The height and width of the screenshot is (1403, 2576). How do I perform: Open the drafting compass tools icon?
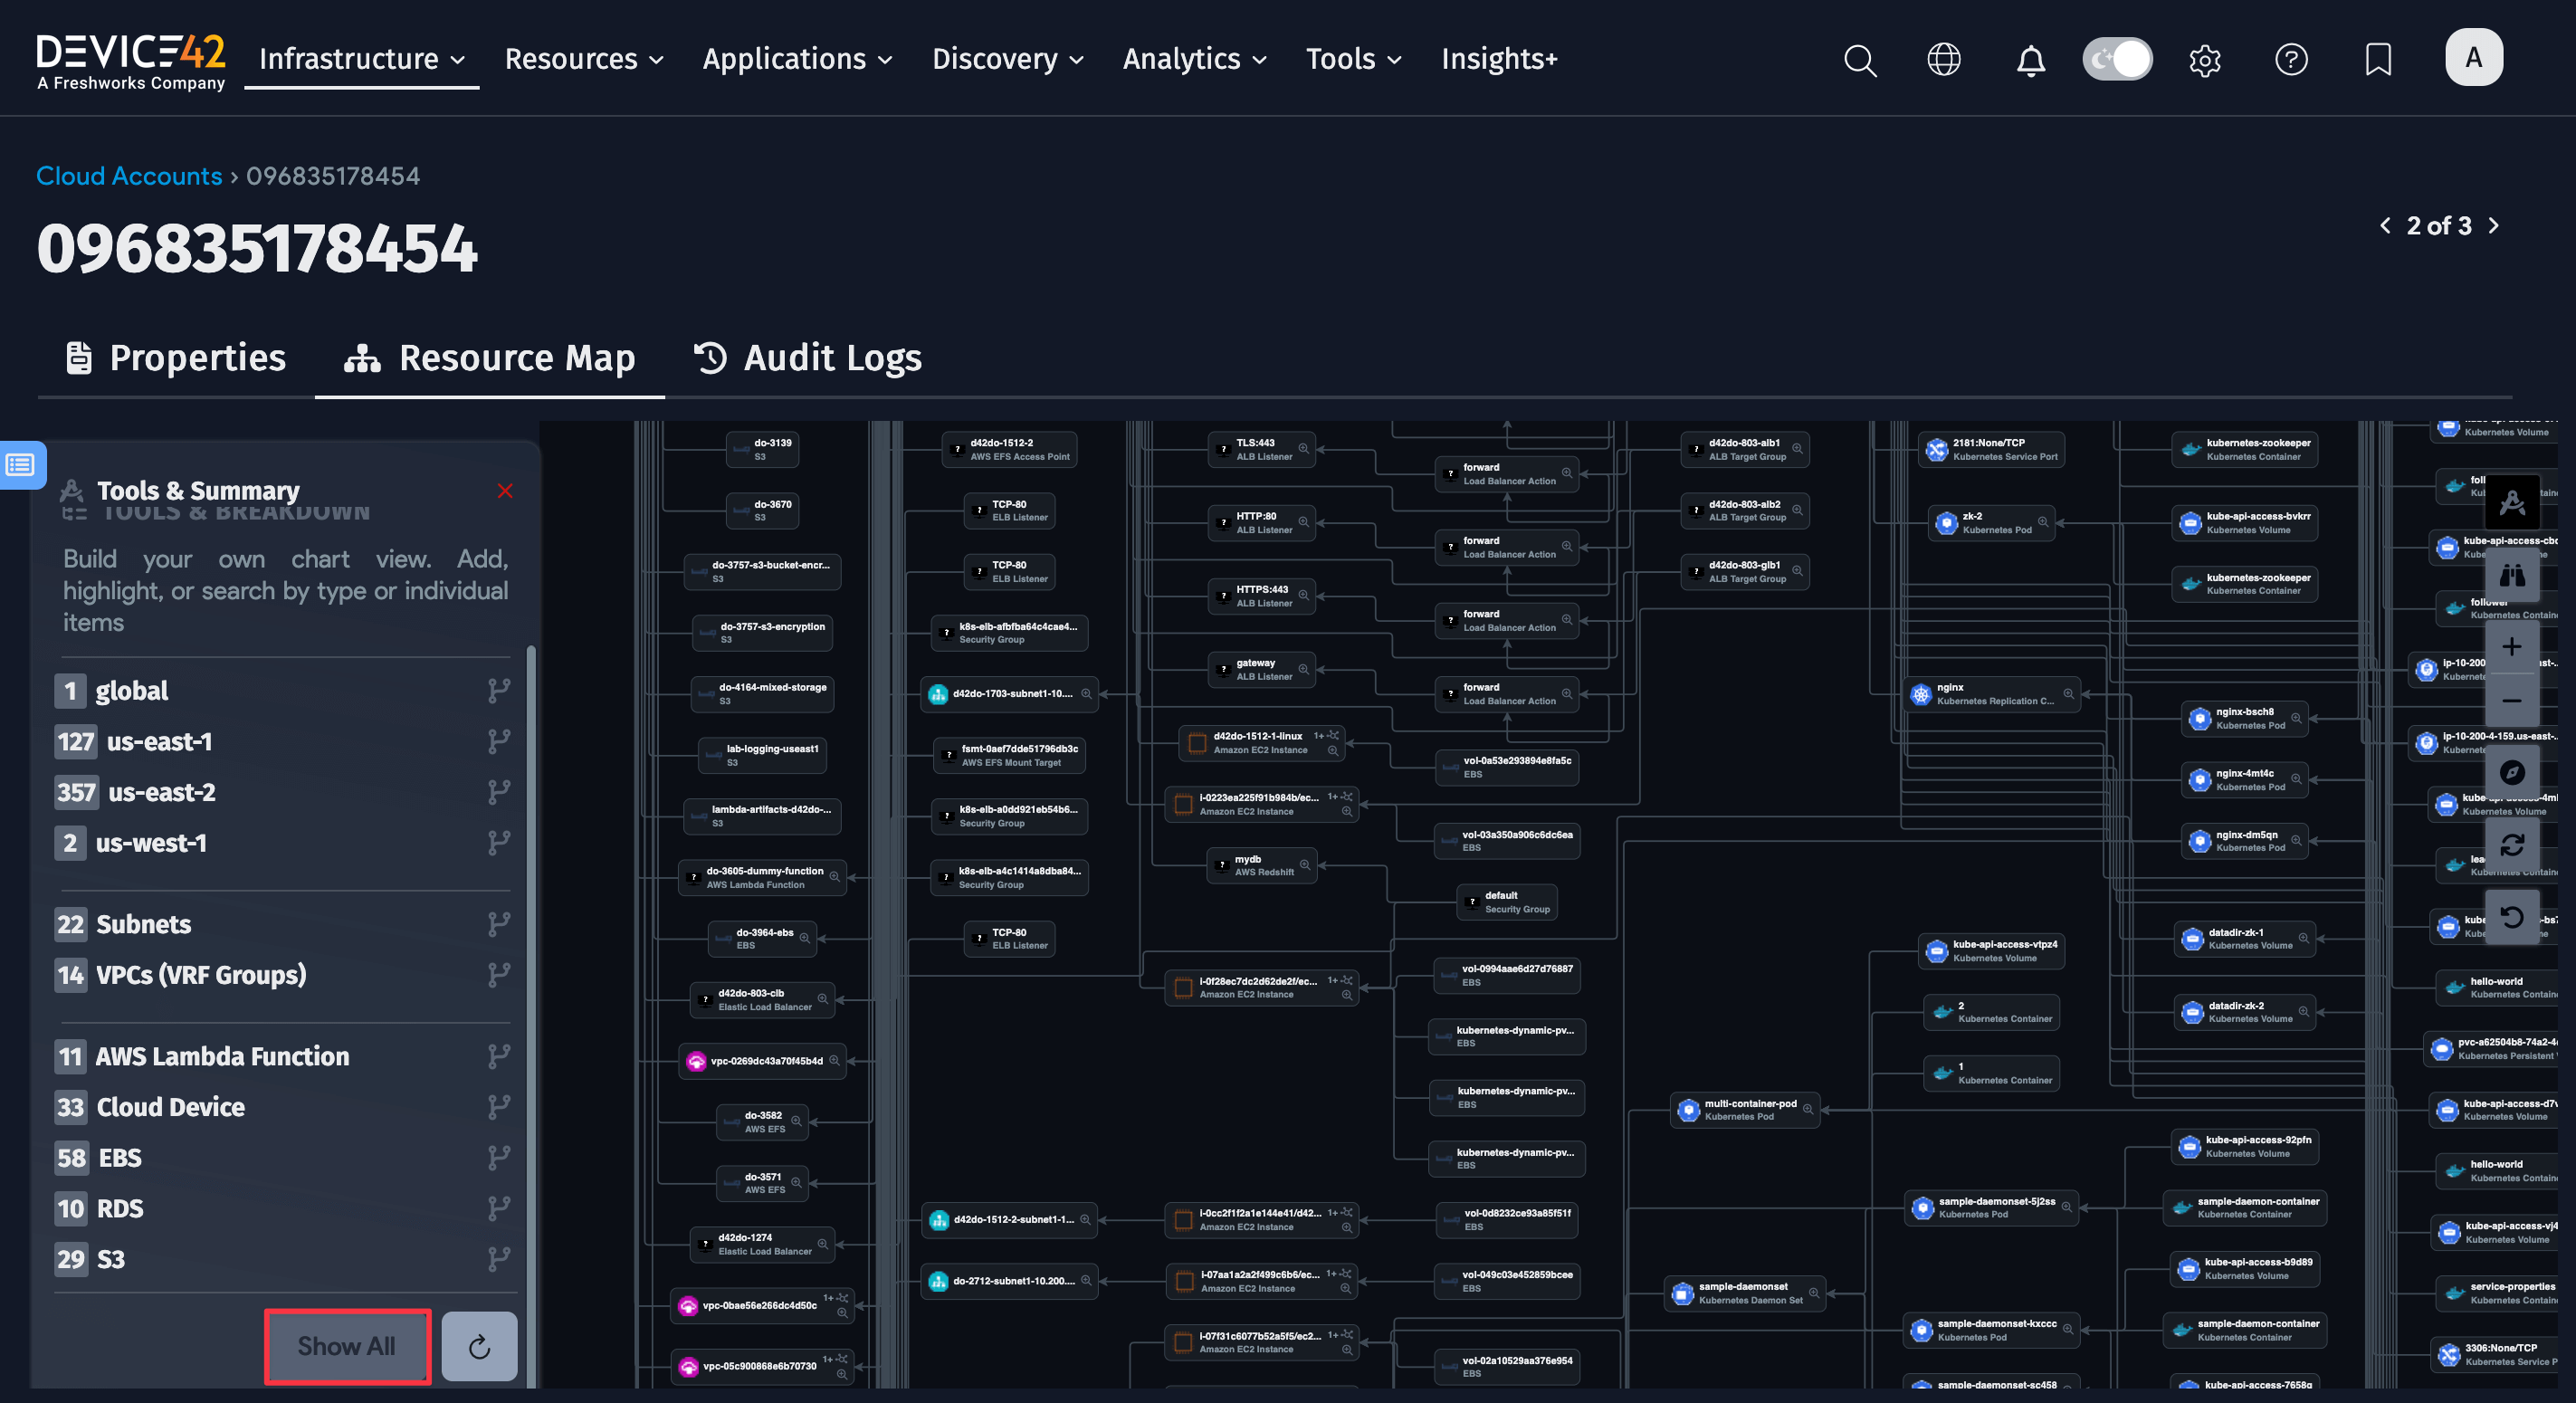coord(2511,503)
